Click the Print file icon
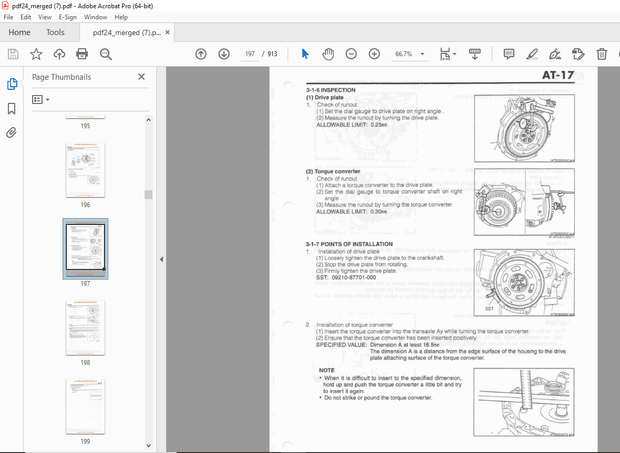 83,54
